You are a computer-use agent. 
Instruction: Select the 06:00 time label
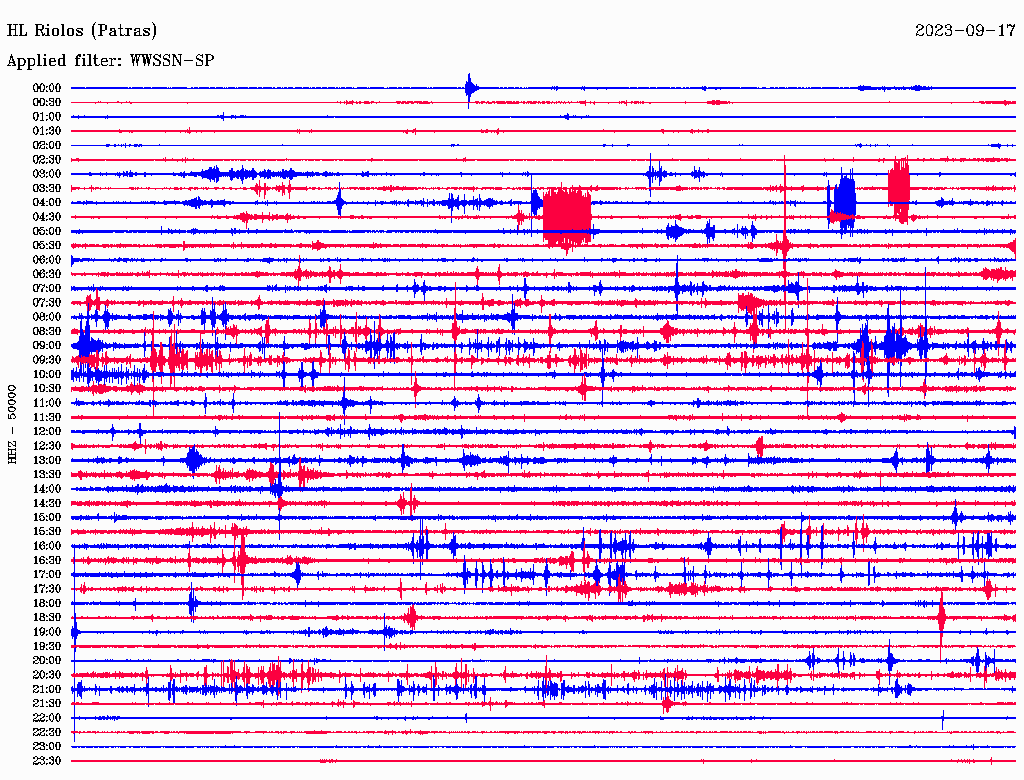click(x=47, y=259)
